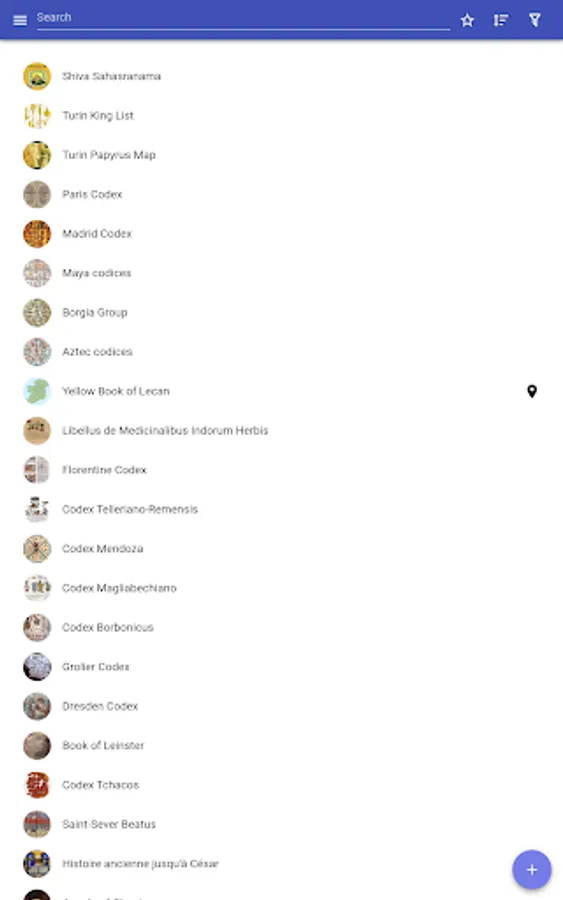Open the filter funnel options

click(x=535, y=20)
